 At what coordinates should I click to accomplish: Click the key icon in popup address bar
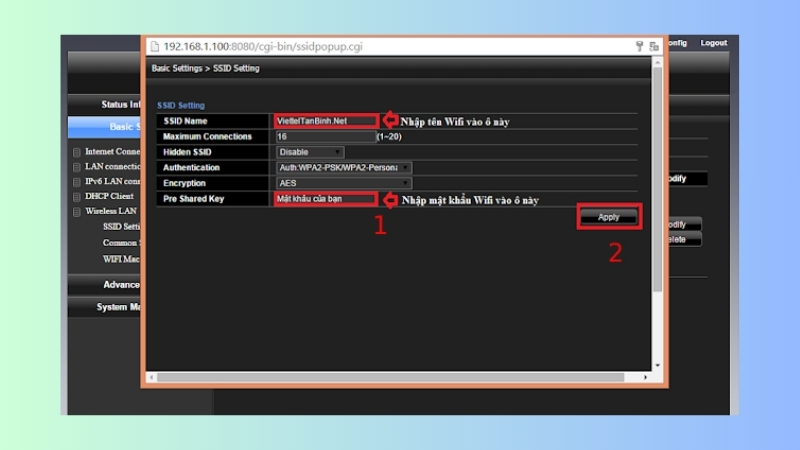[639, 46]
